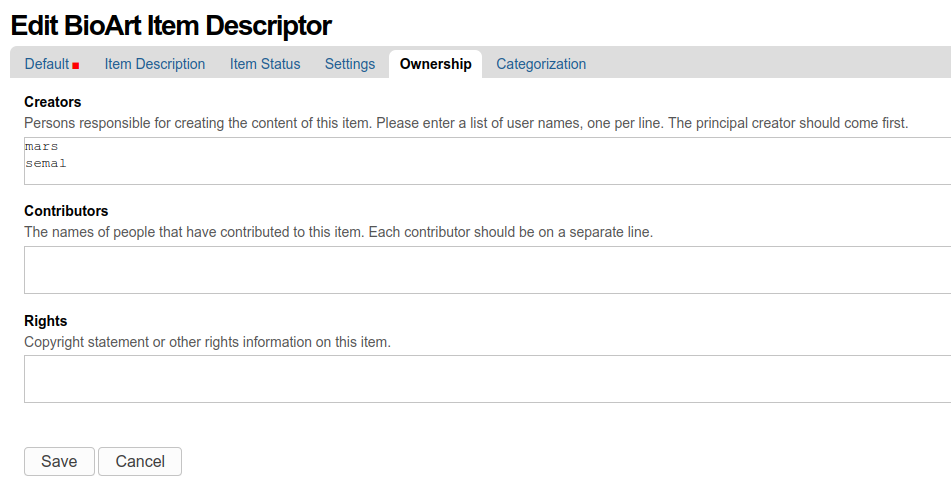The image size is (951, 495).
Task: Select the Settings tab
Action: point(350,64)
